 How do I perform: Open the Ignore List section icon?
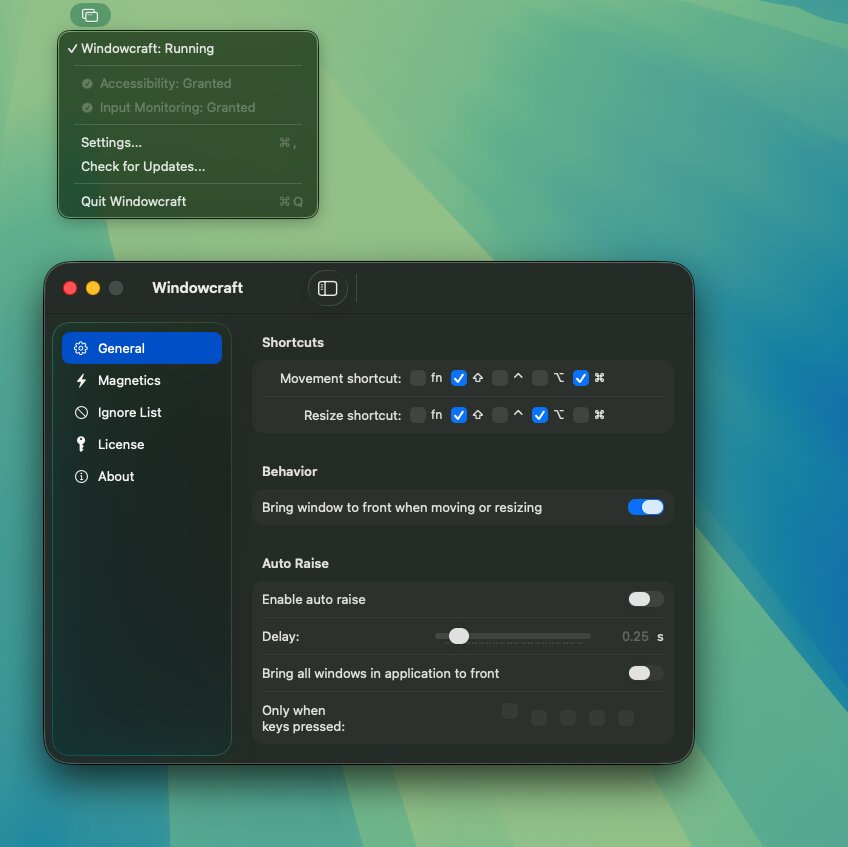coord(81,412)
